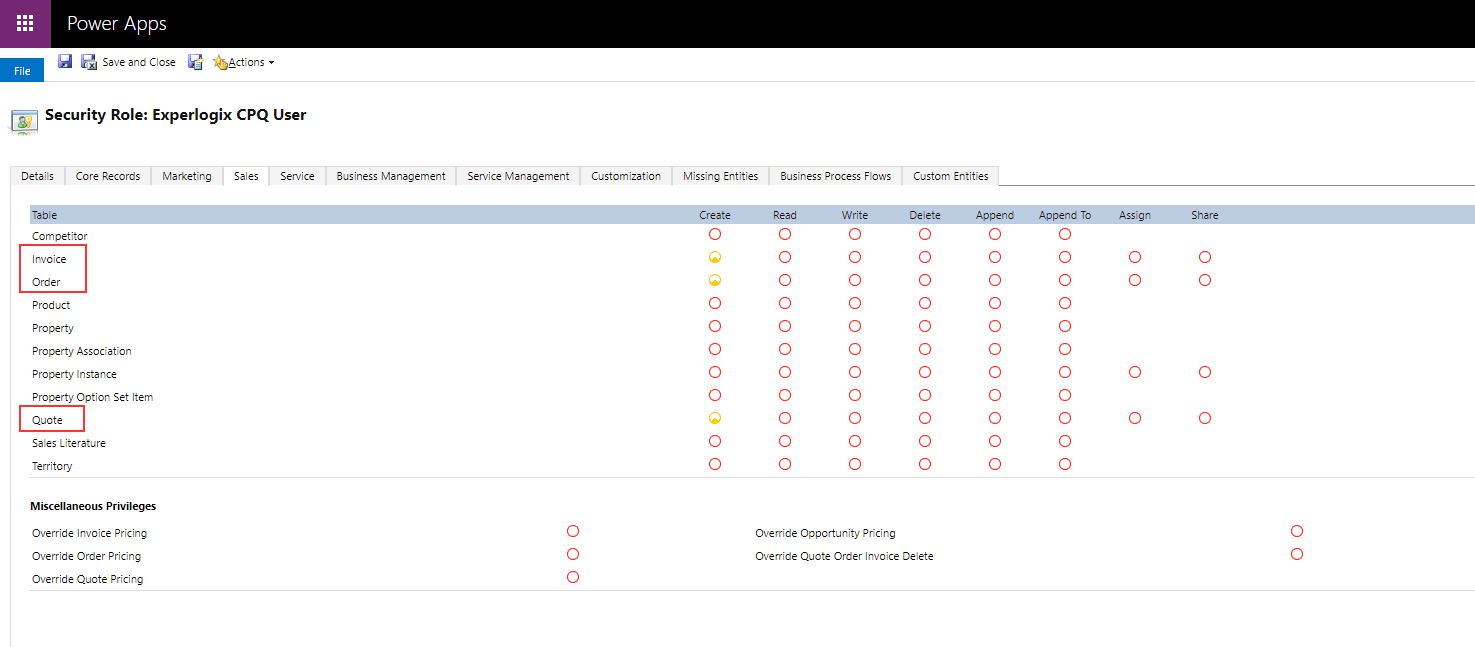Click the Read column header

(x=785, y=215)
